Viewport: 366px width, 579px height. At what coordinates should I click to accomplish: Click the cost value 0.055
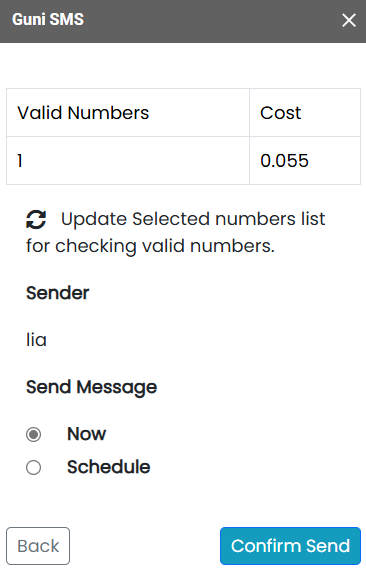coord(305,161)
